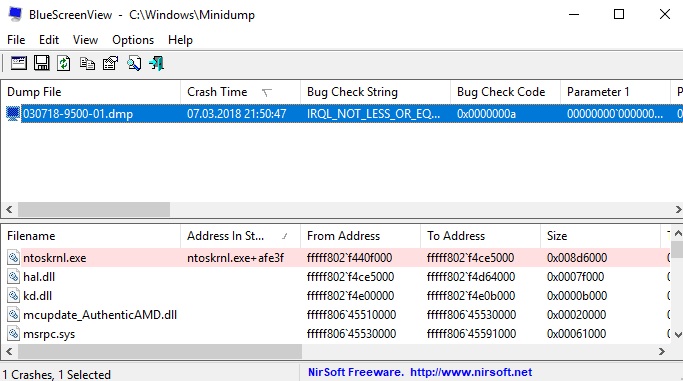The width and height of the screenshot is (683, 381).
Task: Click the BlueScreenView app icon in title bar
Action: tap(15, 14)
